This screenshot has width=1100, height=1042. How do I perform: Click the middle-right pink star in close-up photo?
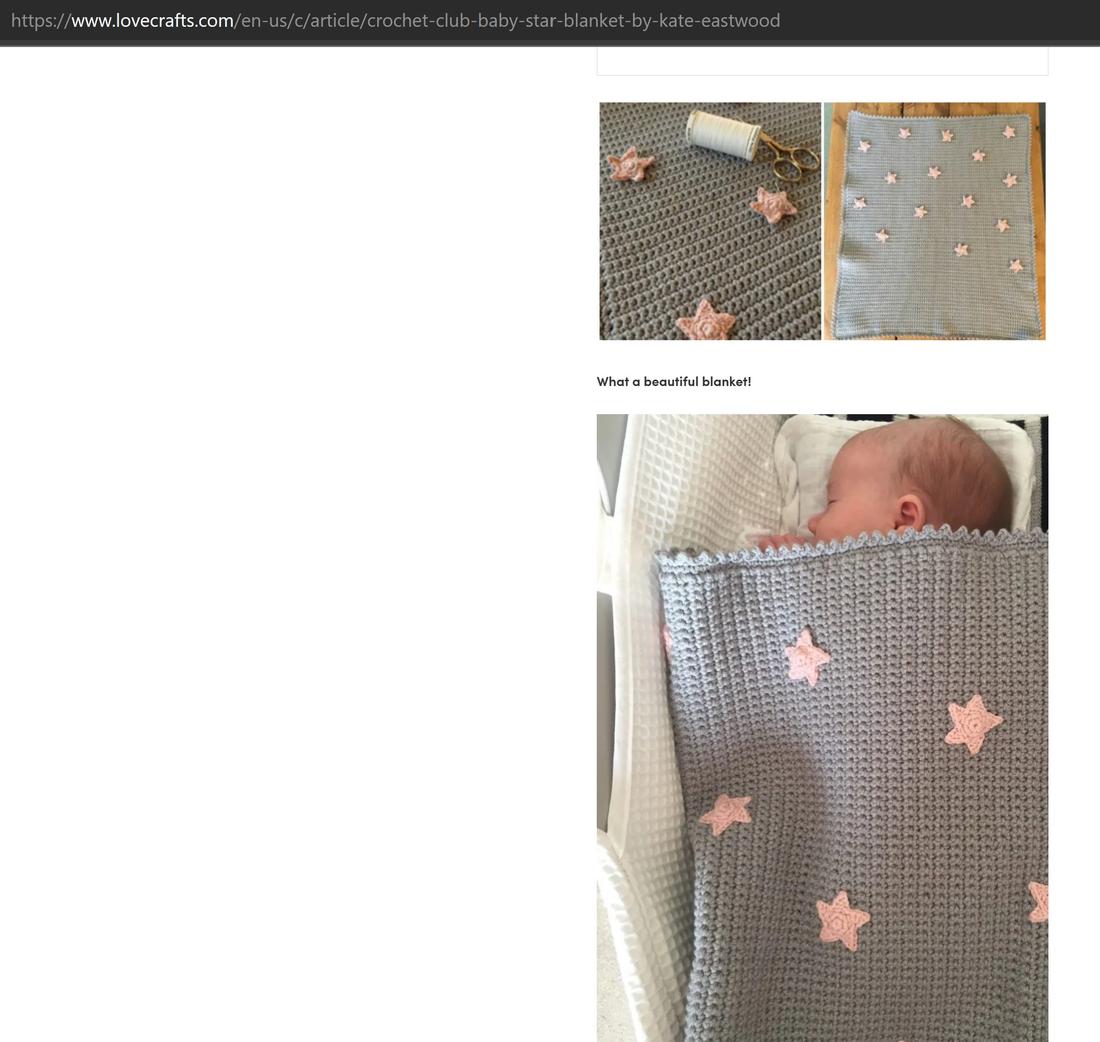tap(773, 205)
